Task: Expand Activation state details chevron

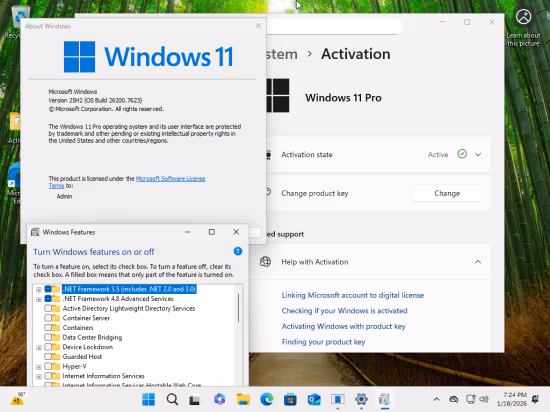Action: pos(478,154)
